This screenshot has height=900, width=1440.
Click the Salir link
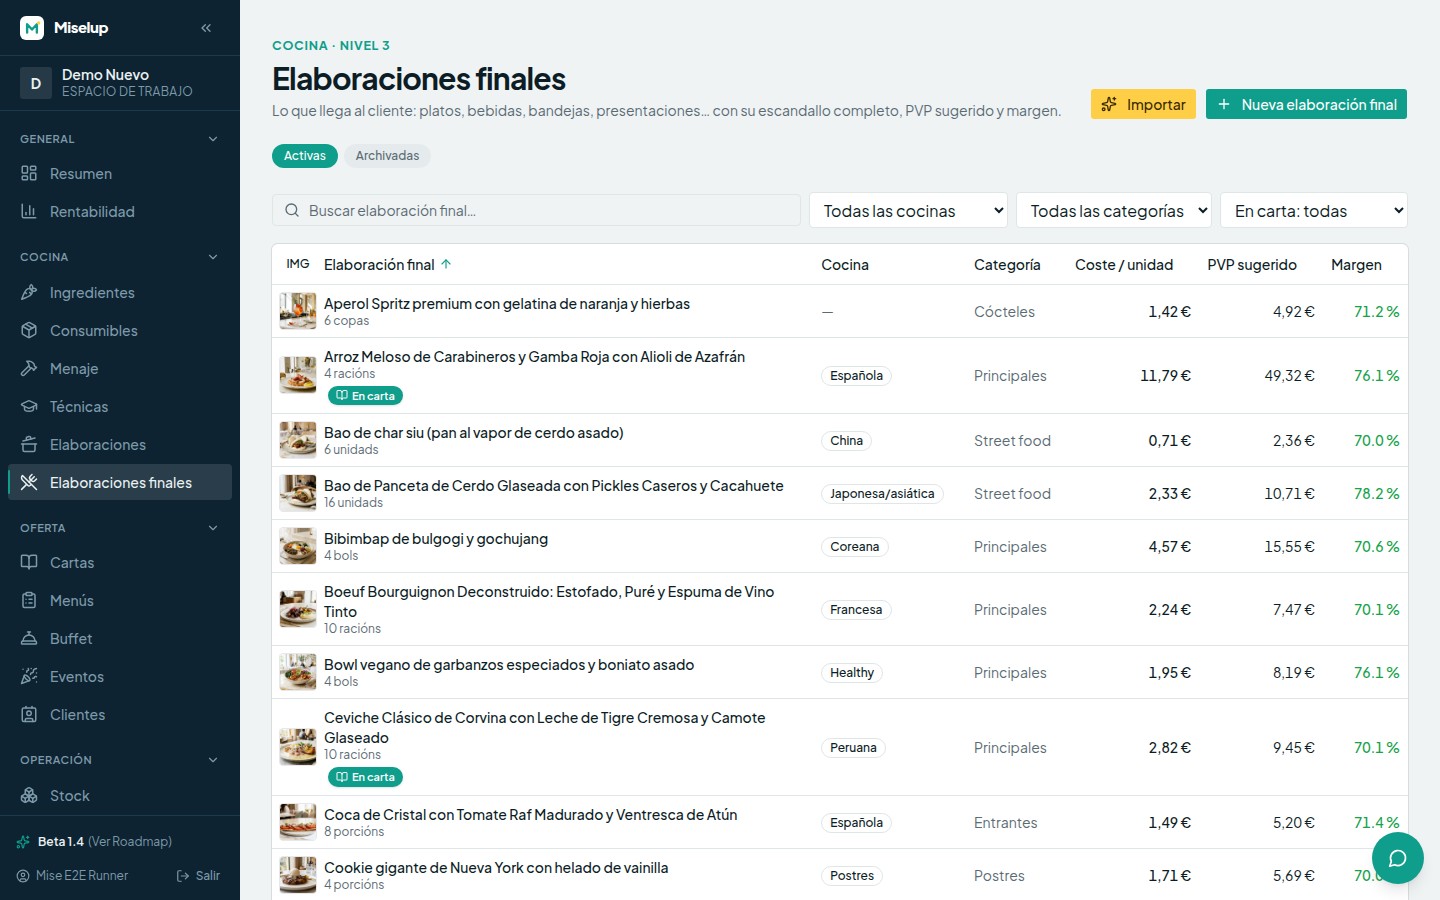pos(198,875)
